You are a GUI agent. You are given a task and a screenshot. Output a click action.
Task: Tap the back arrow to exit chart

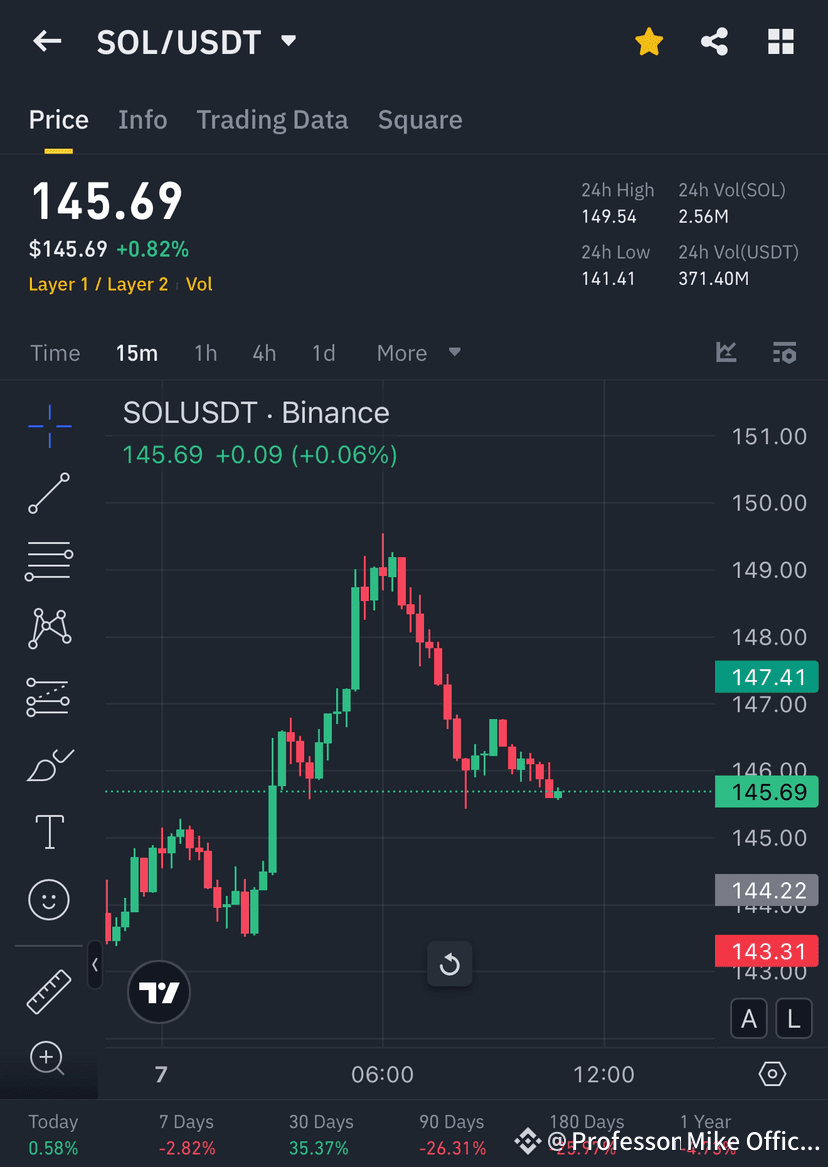(47, 41)
